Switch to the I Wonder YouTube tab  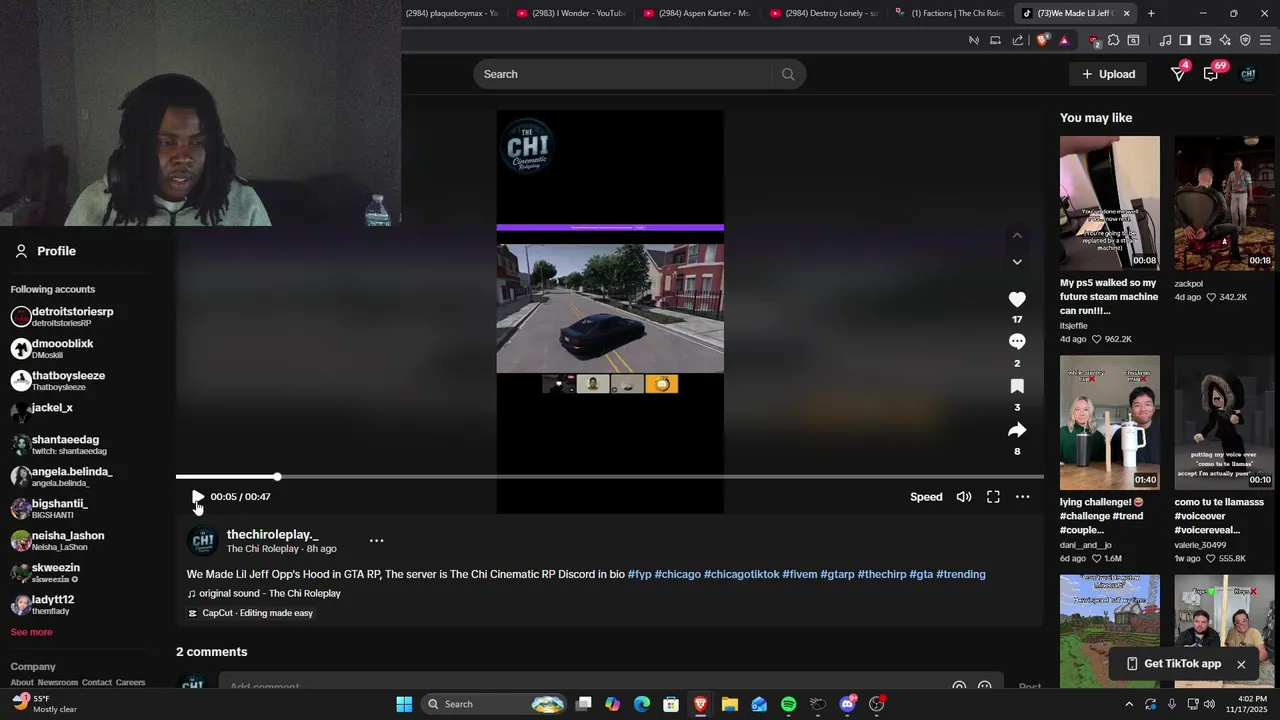[570, 13]
